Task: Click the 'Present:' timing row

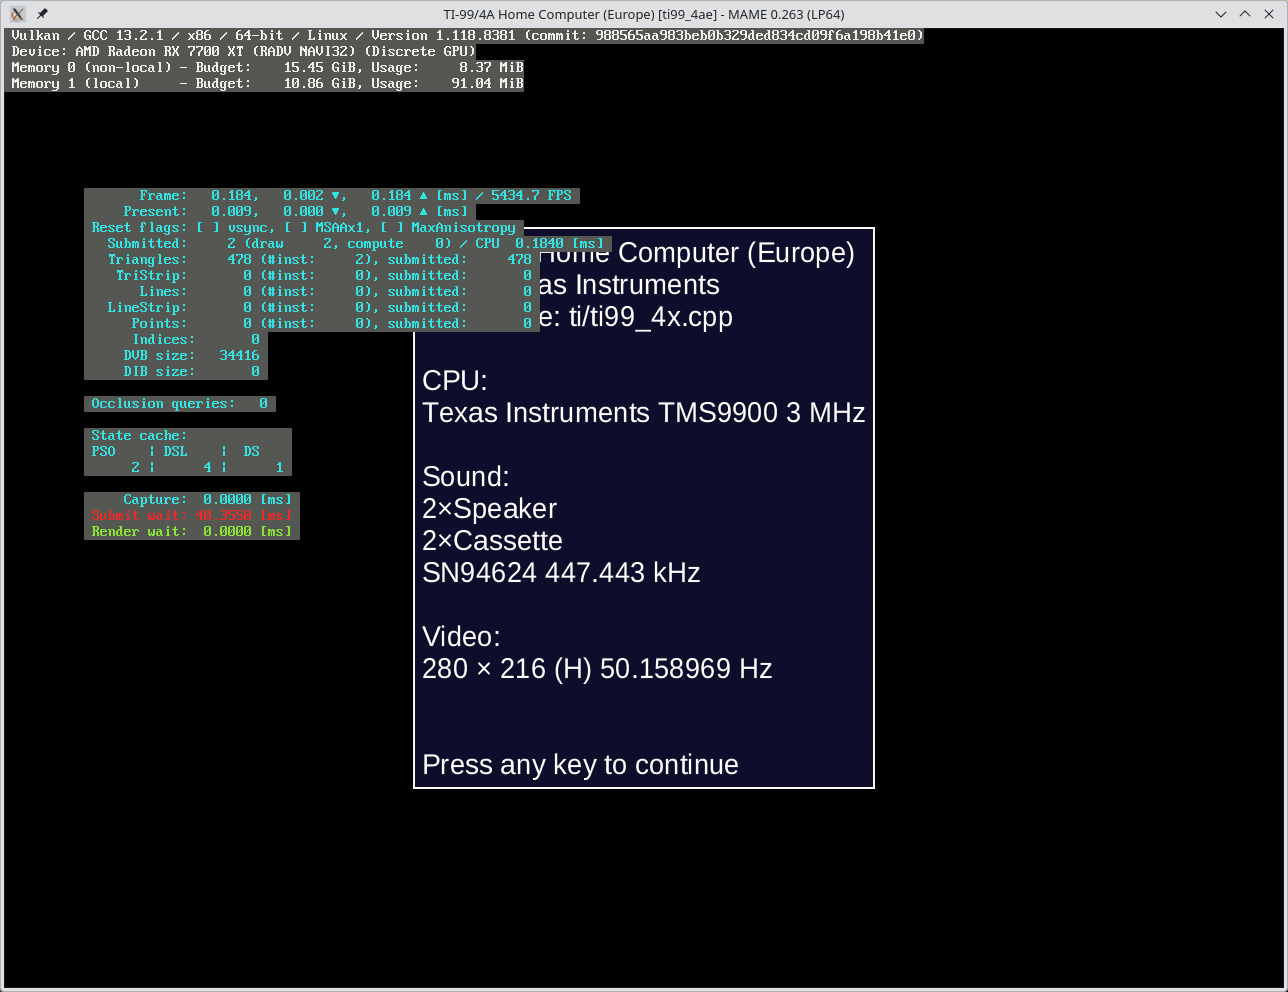Action: pos(280,212)
